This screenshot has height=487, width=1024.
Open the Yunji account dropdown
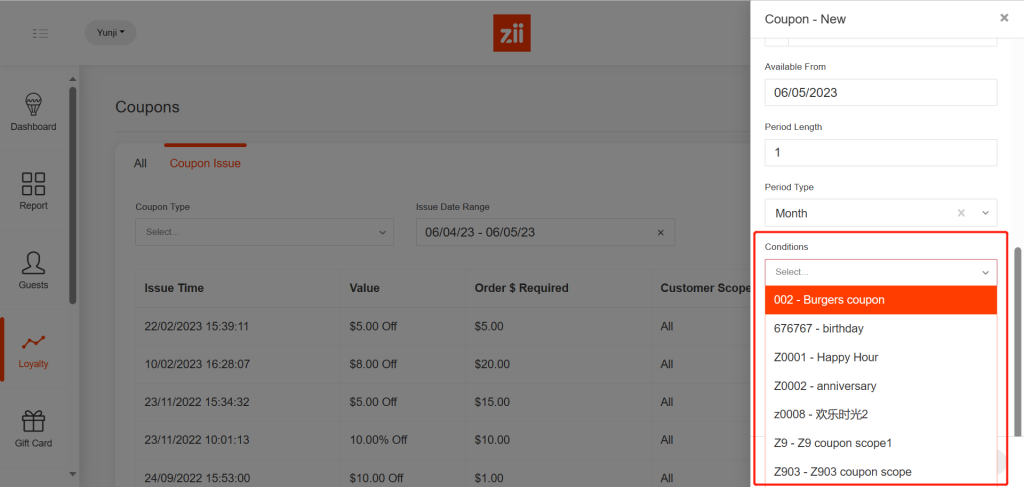110,33
